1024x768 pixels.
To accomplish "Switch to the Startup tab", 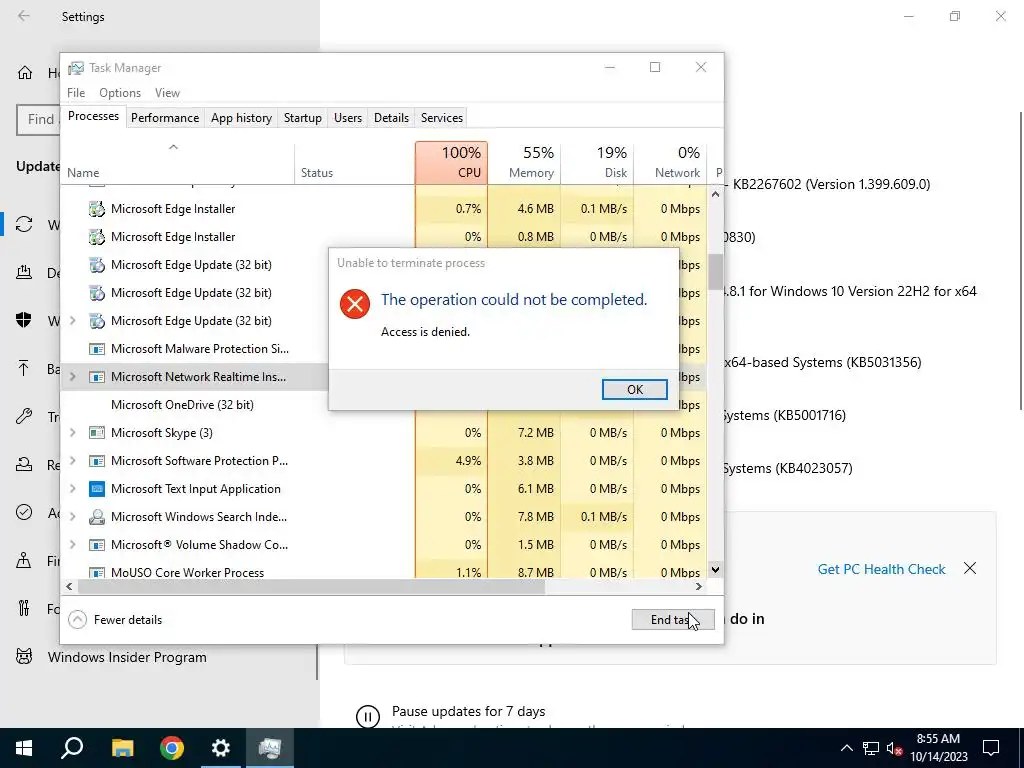I will (302, 118).
